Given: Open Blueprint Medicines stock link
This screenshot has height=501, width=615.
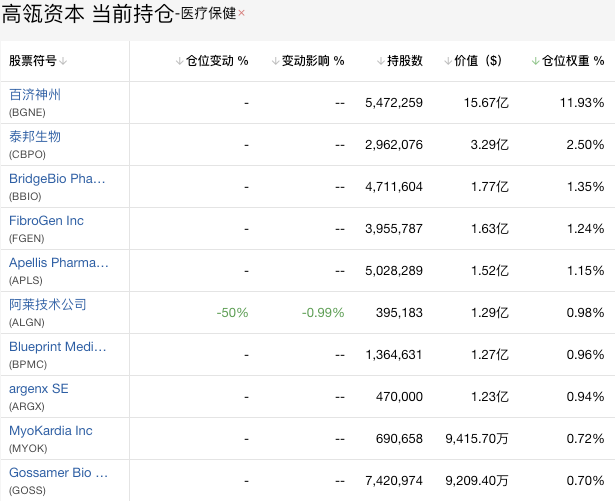Looking at the screenshot, I should pyautogui.click(x=58, y=346).
